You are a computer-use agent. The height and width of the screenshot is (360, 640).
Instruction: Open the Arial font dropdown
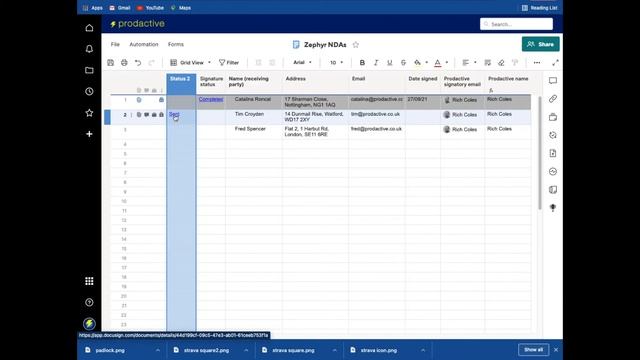pos(302,62)
